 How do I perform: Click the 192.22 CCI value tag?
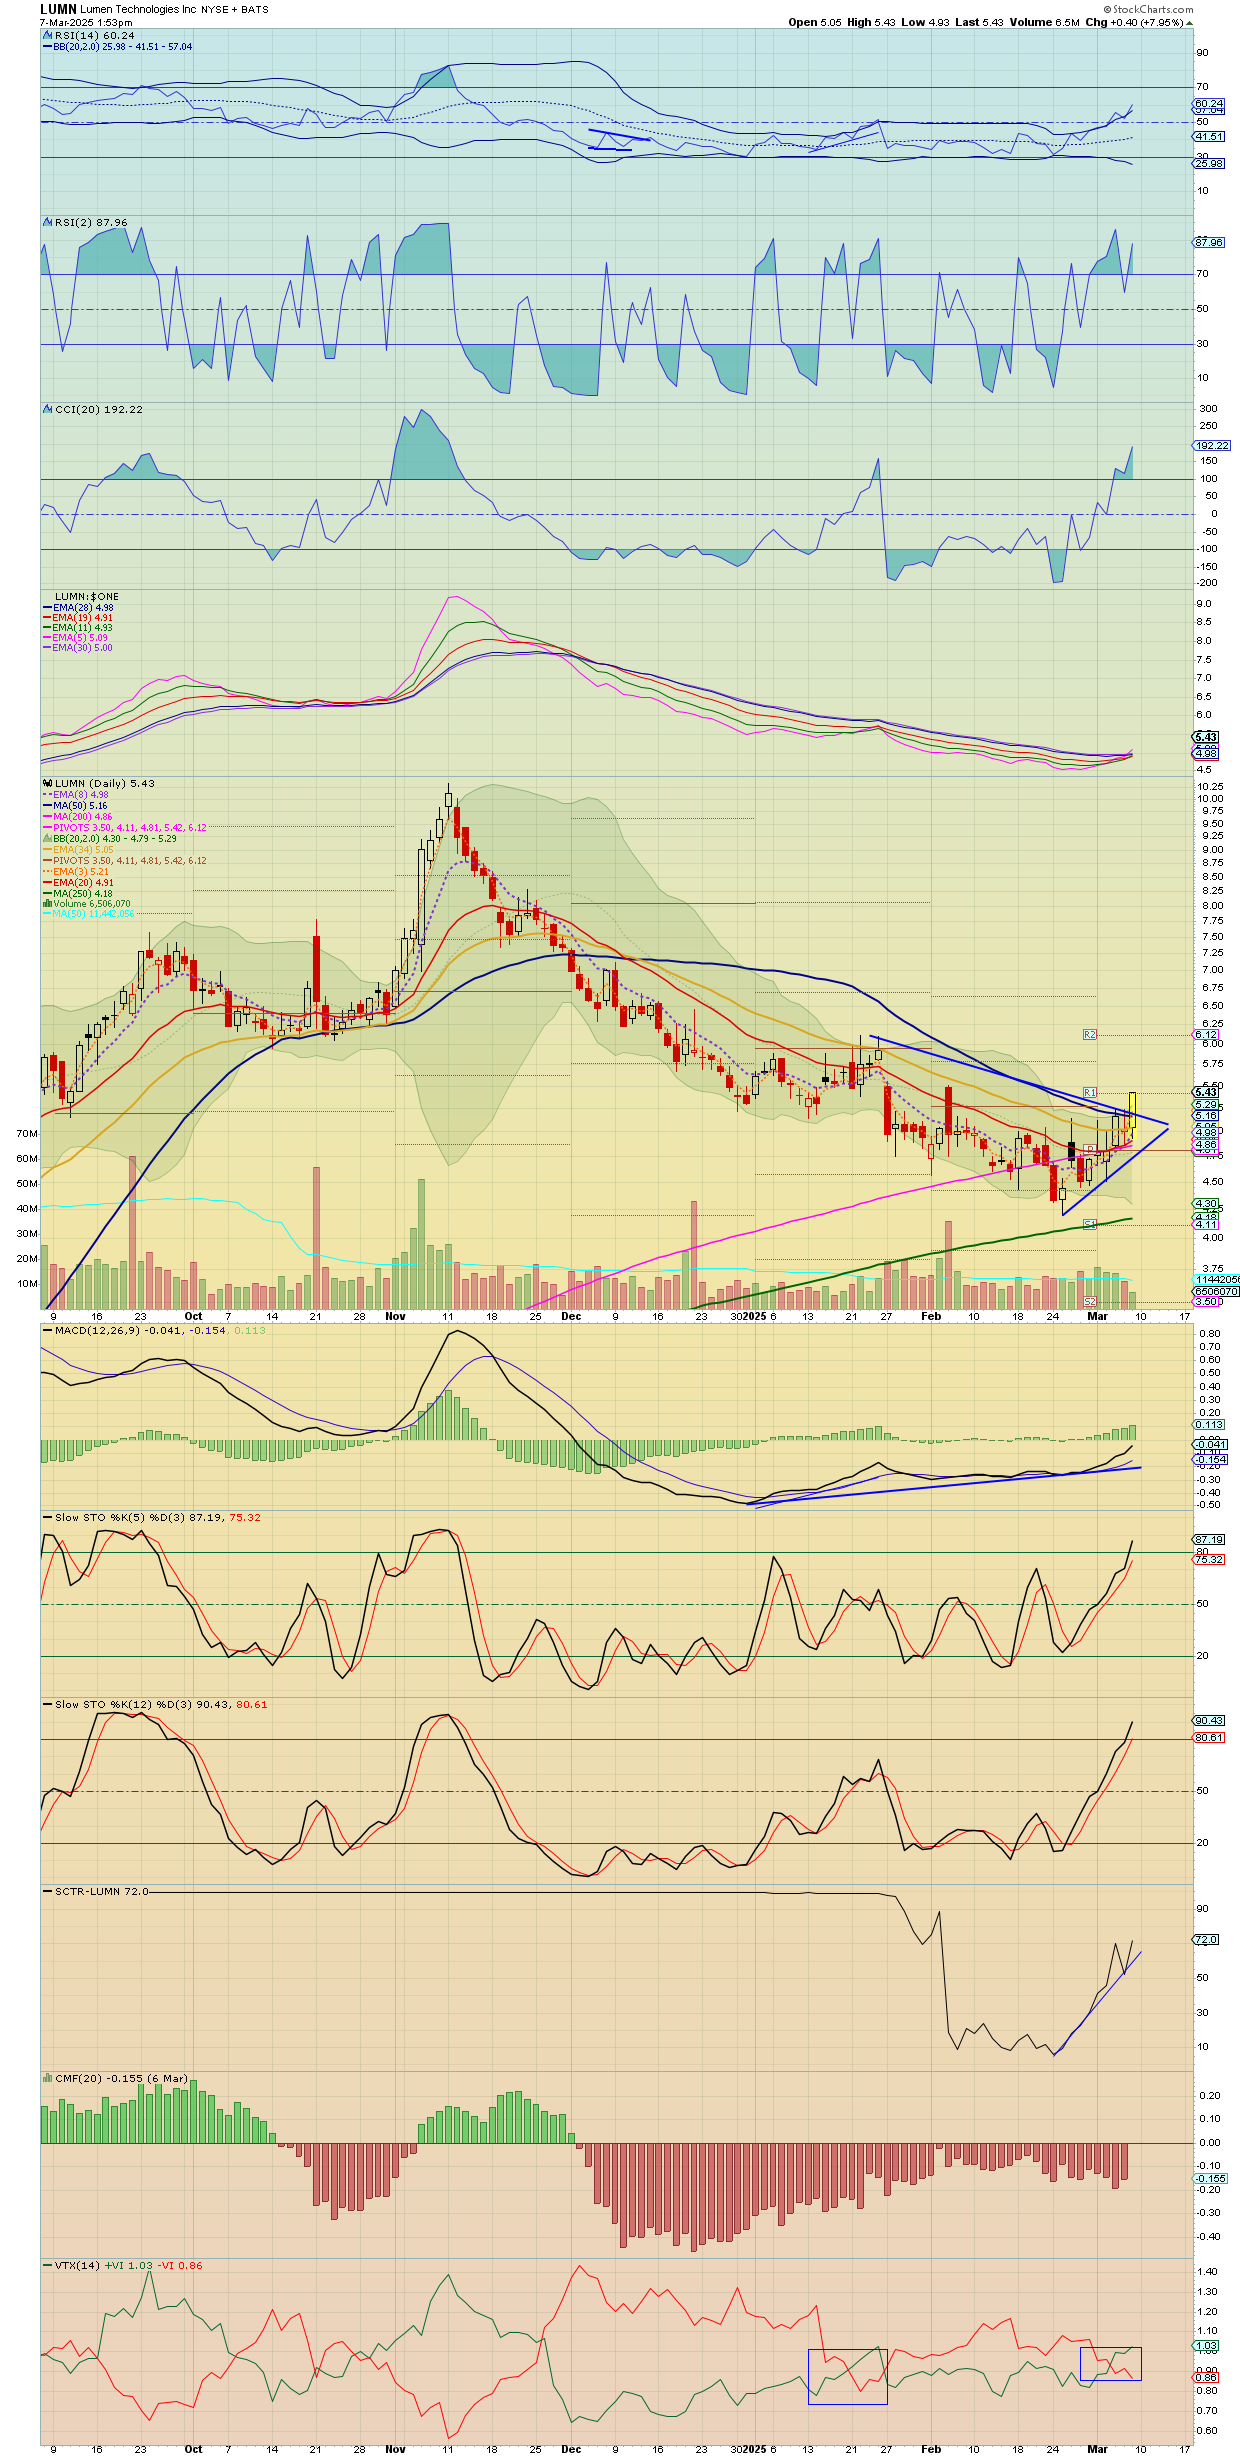click(x=1213, y=445)
